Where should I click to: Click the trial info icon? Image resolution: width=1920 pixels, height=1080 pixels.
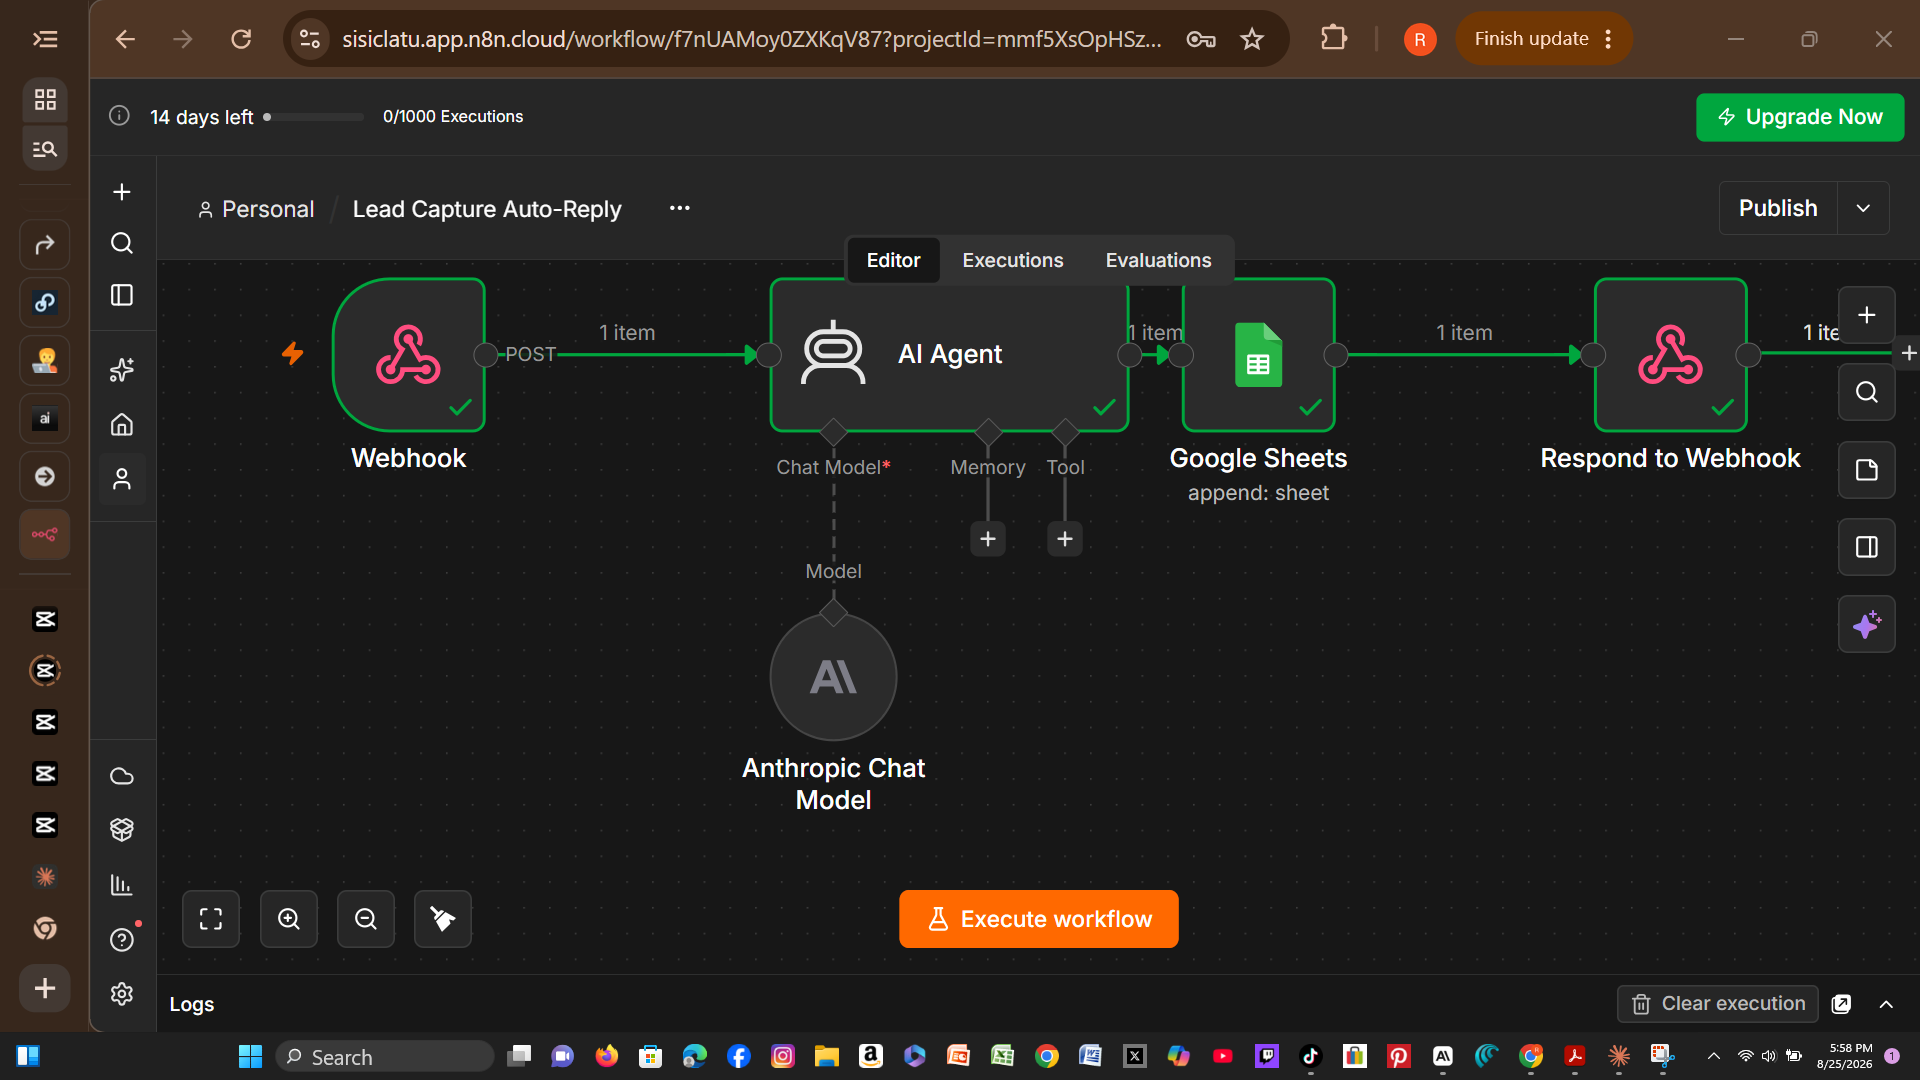point(119,116)
